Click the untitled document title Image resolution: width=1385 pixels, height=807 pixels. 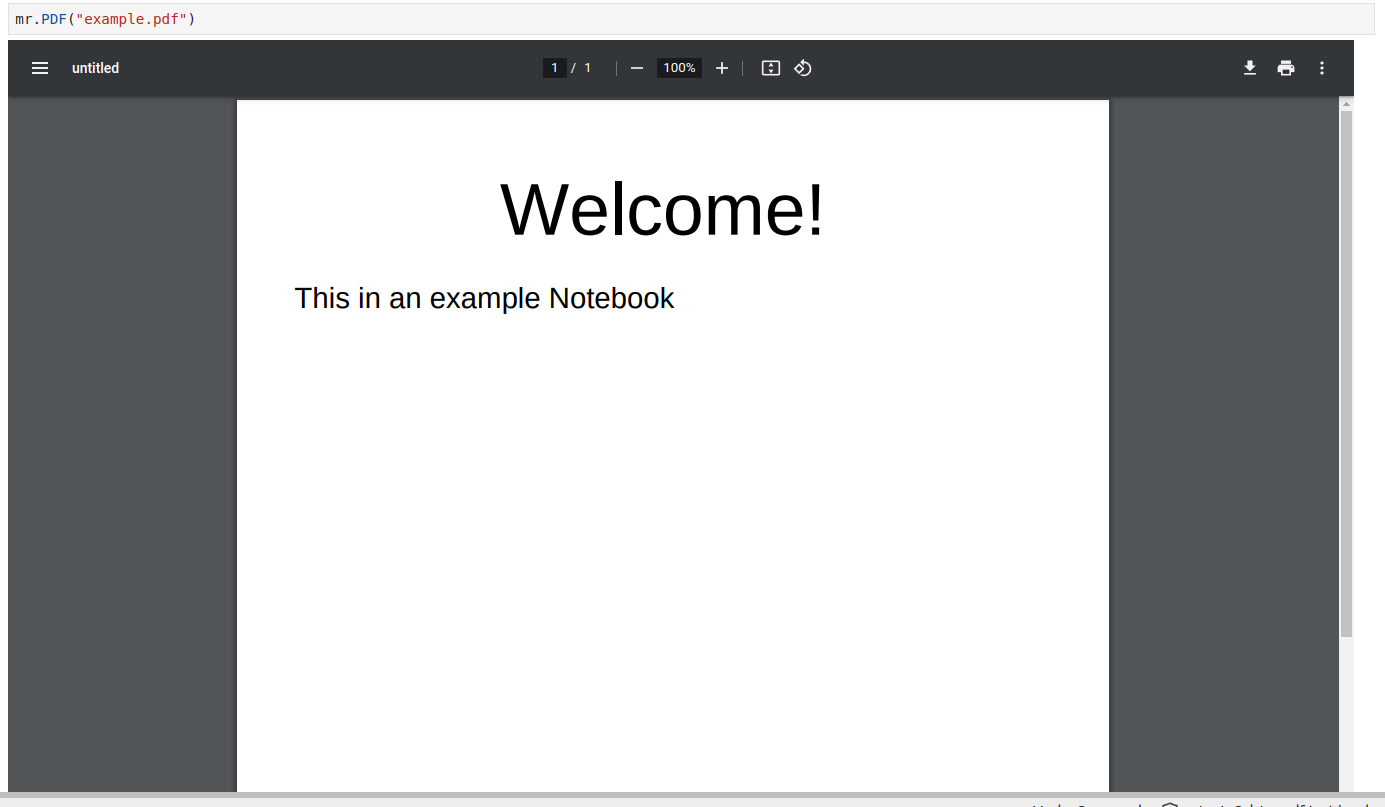click(x=95, y=67)
